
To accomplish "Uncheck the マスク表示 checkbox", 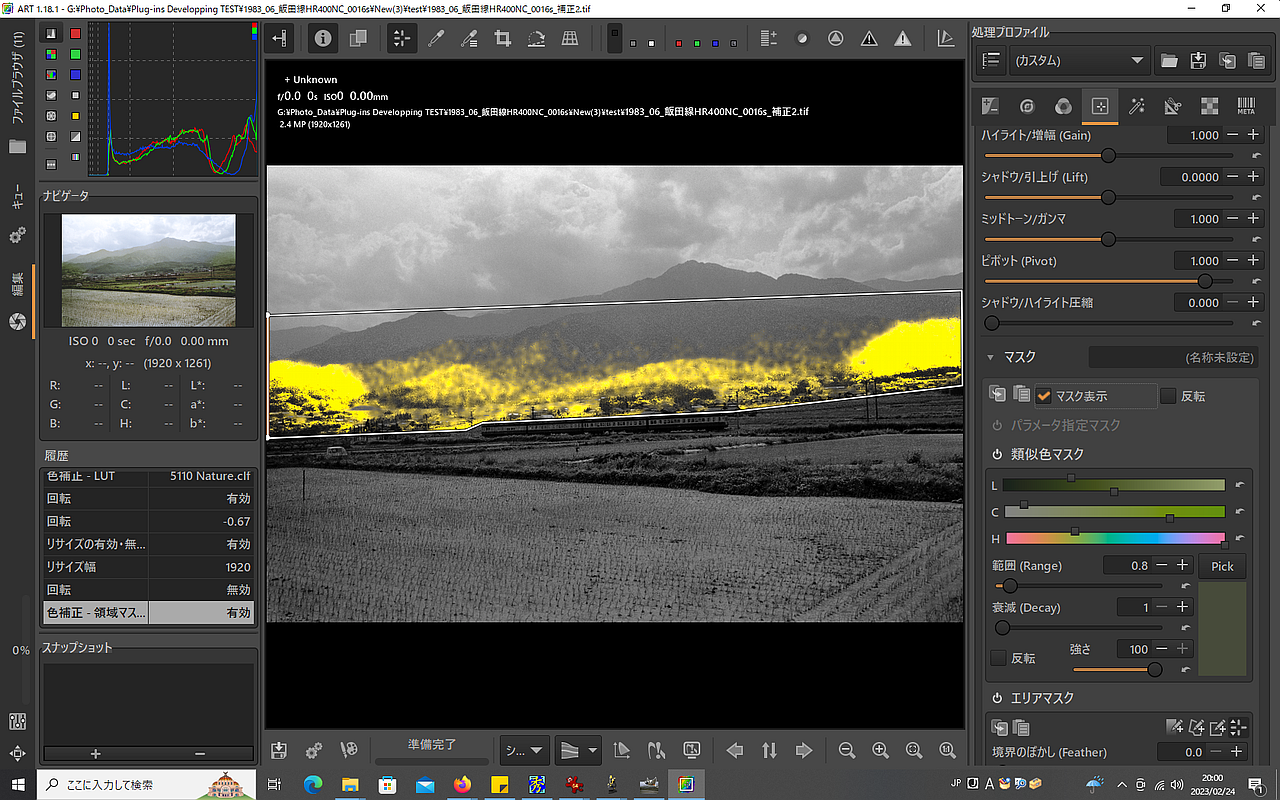I will click(x=1044, y=396).
